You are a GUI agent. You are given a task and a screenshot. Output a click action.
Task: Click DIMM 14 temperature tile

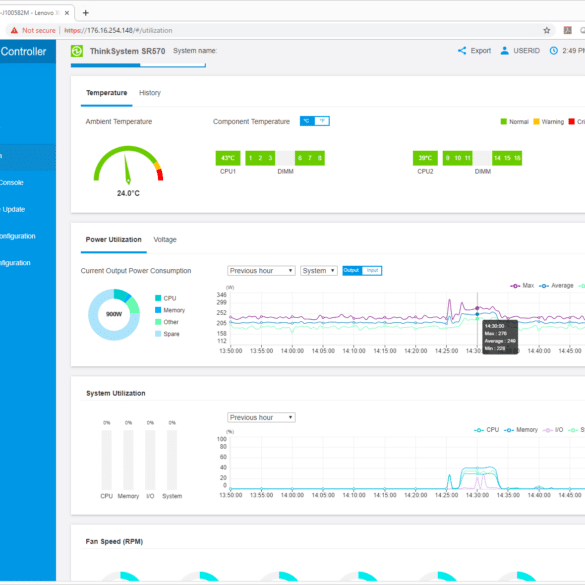(x=497, y=158)
